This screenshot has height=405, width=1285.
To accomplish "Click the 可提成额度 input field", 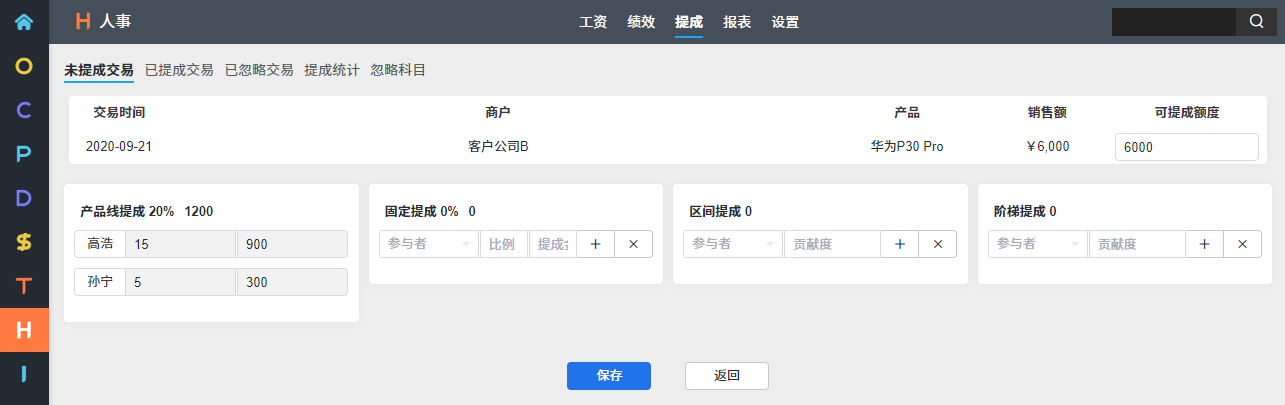I will coord(1186,147).
